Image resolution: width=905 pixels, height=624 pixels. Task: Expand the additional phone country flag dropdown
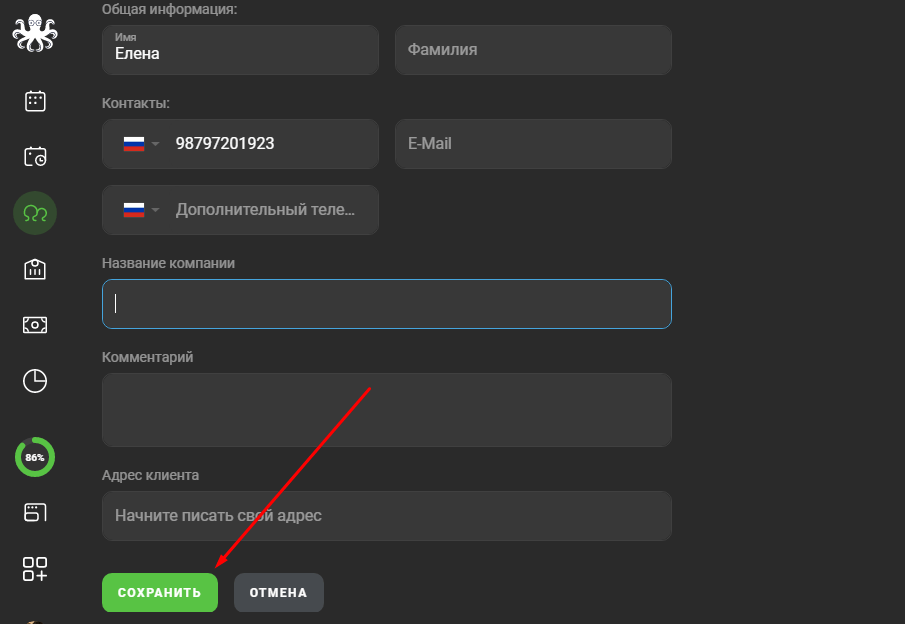point(141,210)
